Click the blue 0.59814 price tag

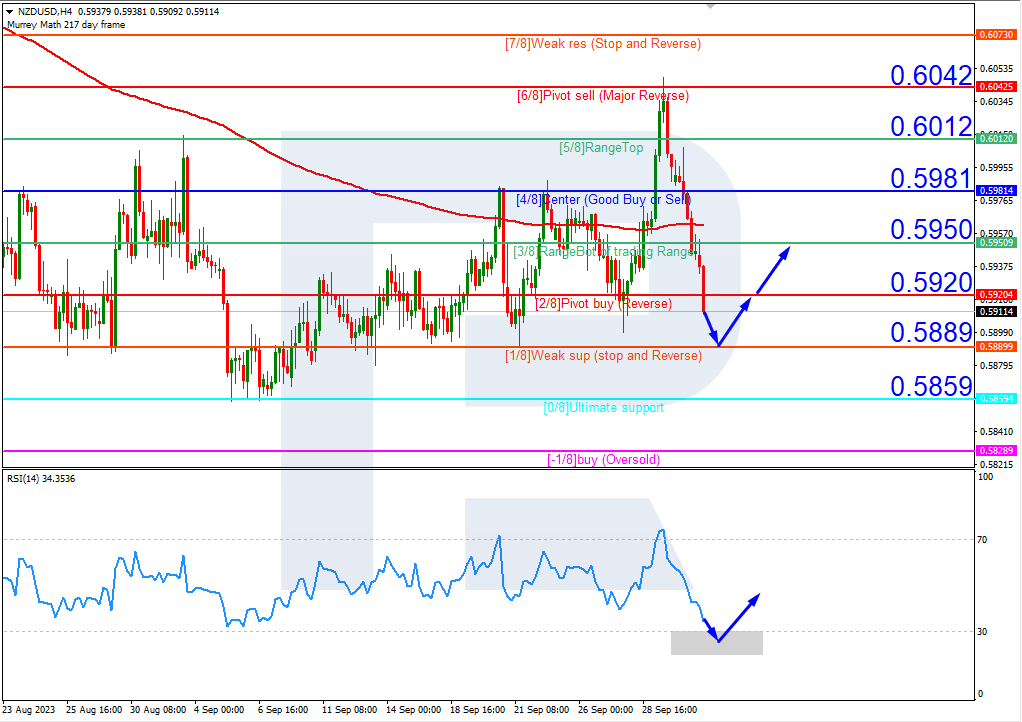[x=994, y=190]
